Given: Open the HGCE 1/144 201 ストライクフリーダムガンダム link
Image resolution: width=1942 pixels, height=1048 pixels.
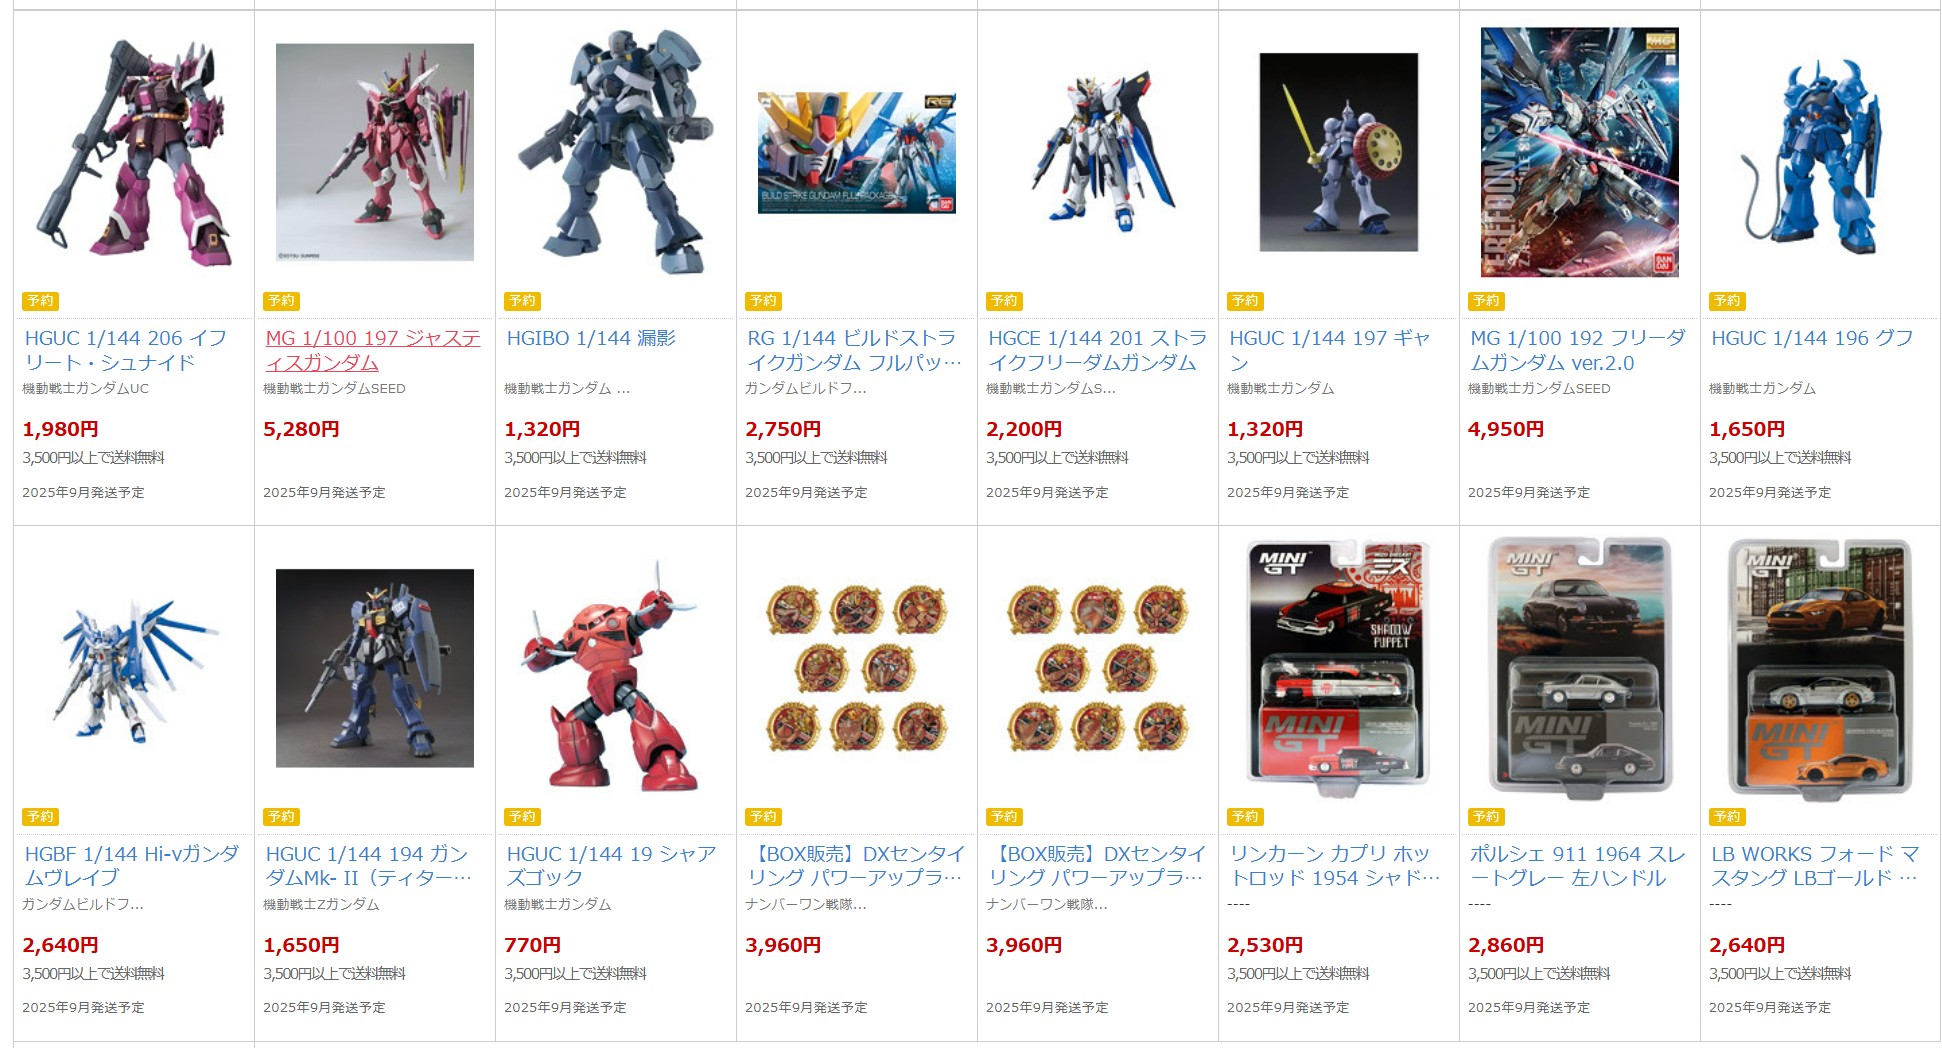Looking at the screenshot, I should (1097, 350).
